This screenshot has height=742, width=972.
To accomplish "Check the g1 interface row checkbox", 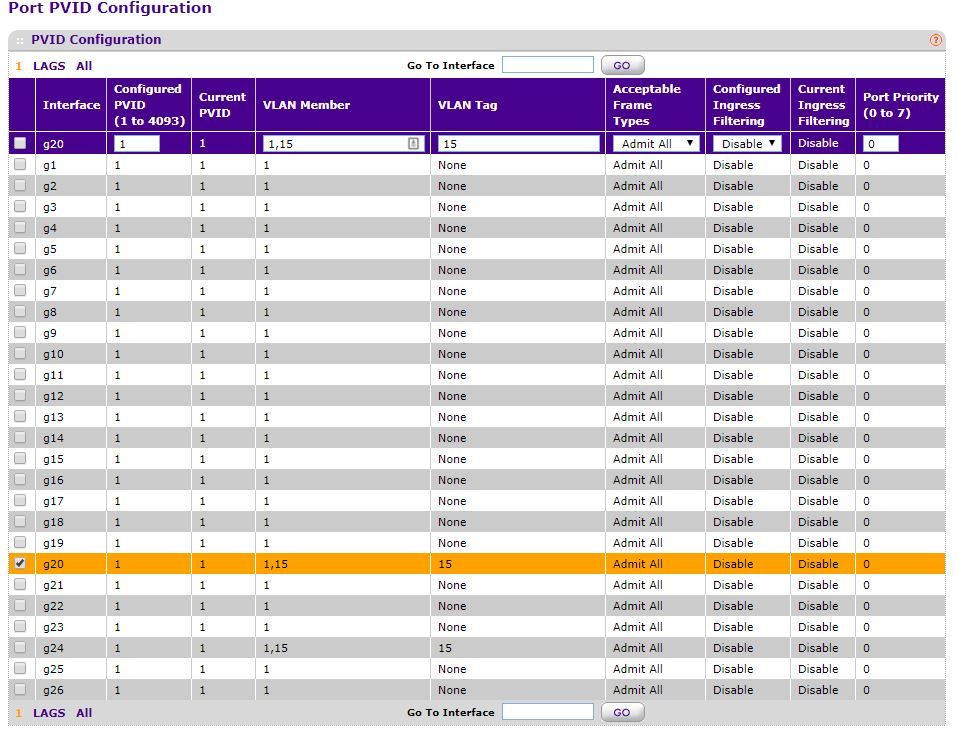I will pyautogui.click(x=20, y=165).
